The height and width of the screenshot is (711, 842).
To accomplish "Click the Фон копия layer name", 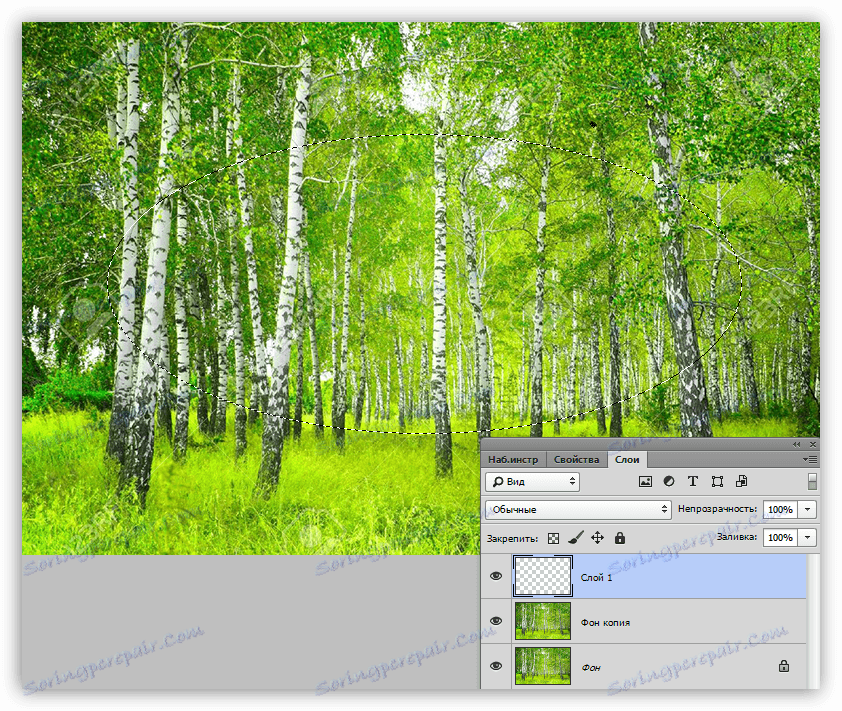I will (x=605, y=622).
